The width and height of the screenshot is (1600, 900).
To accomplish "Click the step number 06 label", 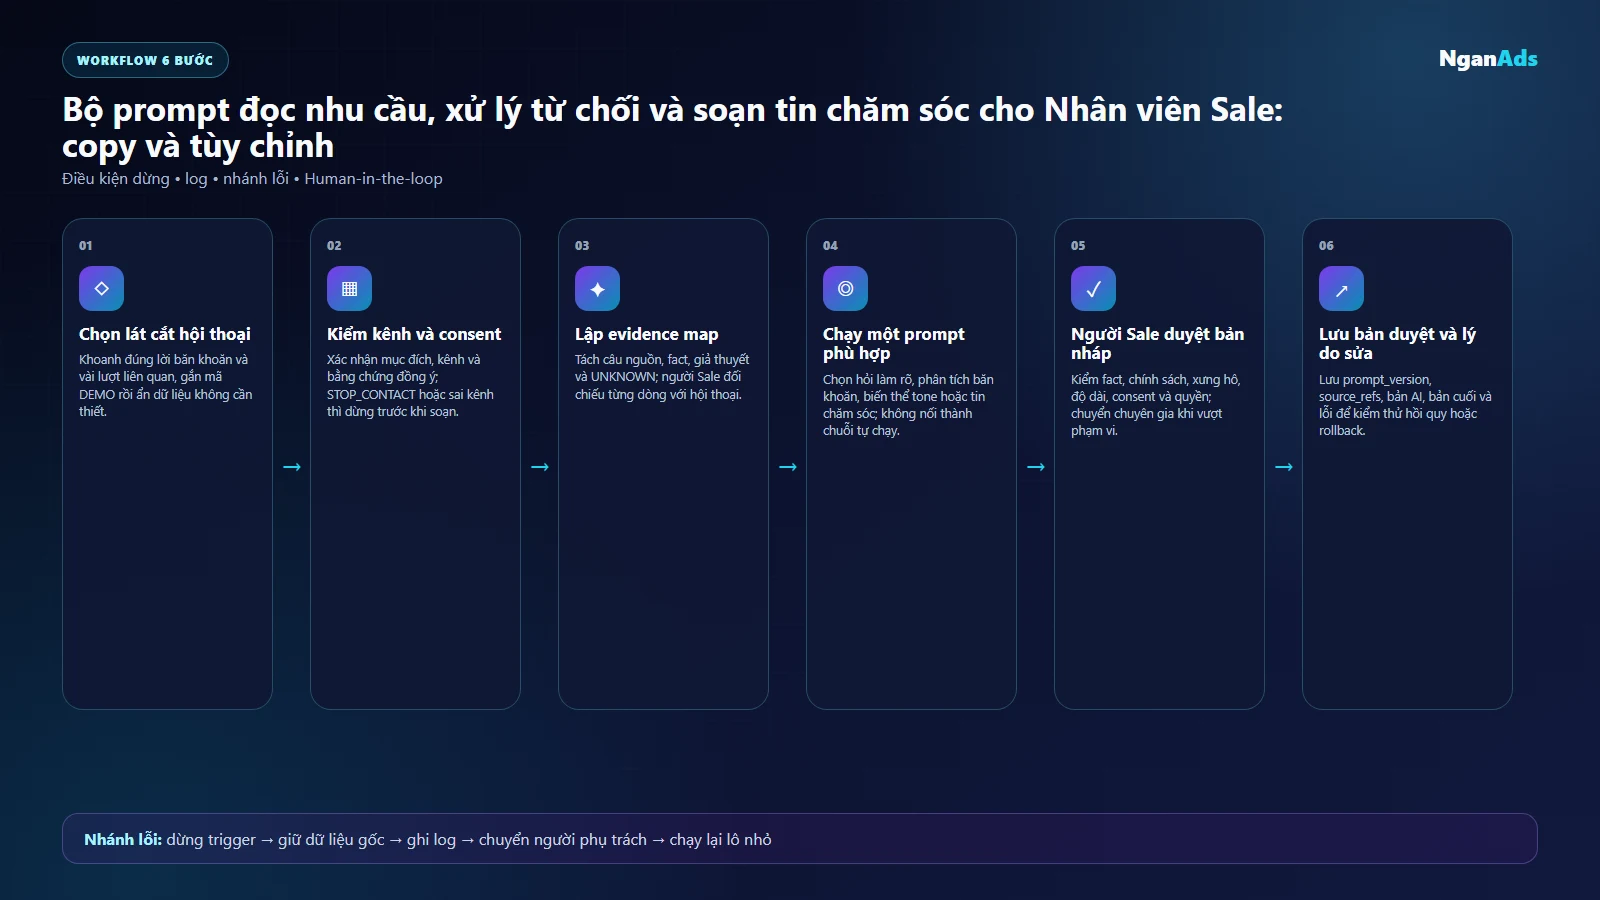I will (1326, 245).
